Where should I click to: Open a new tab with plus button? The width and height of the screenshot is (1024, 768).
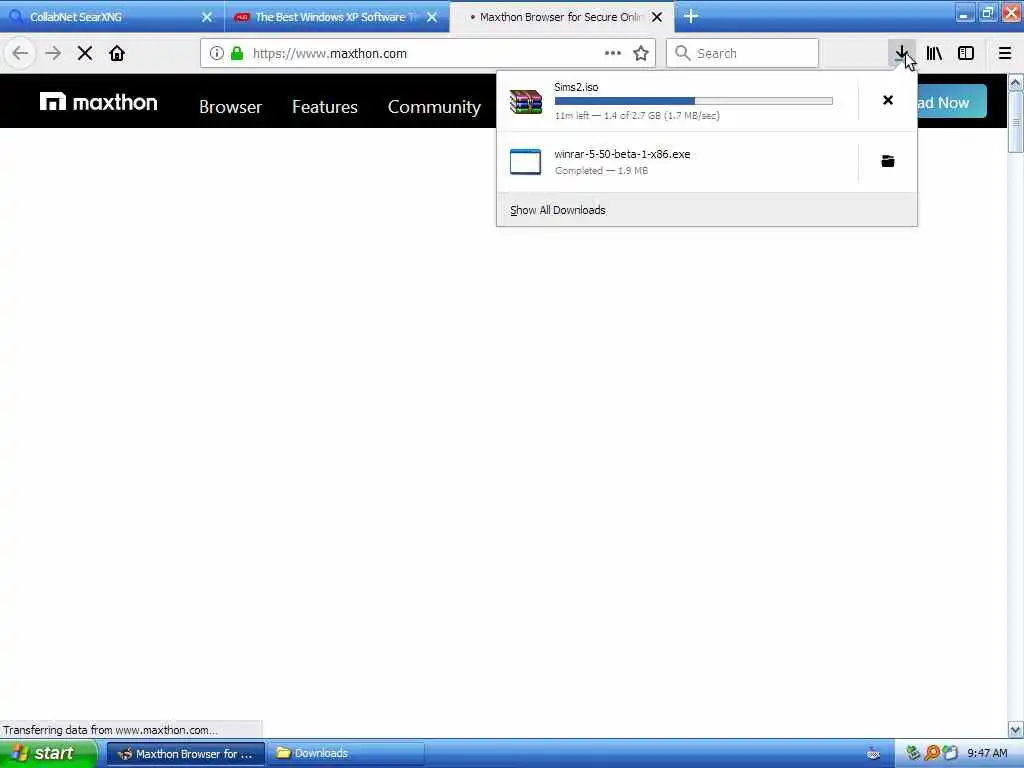click(691, 16)
